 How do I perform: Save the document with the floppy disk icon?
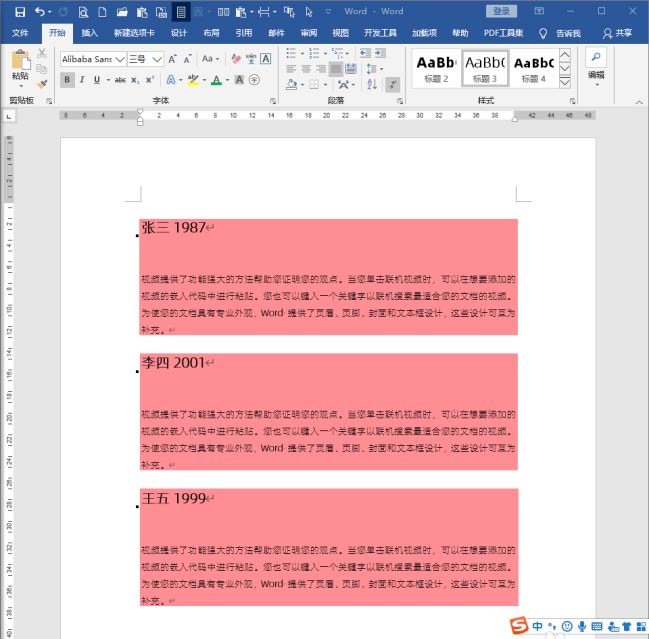19,12
